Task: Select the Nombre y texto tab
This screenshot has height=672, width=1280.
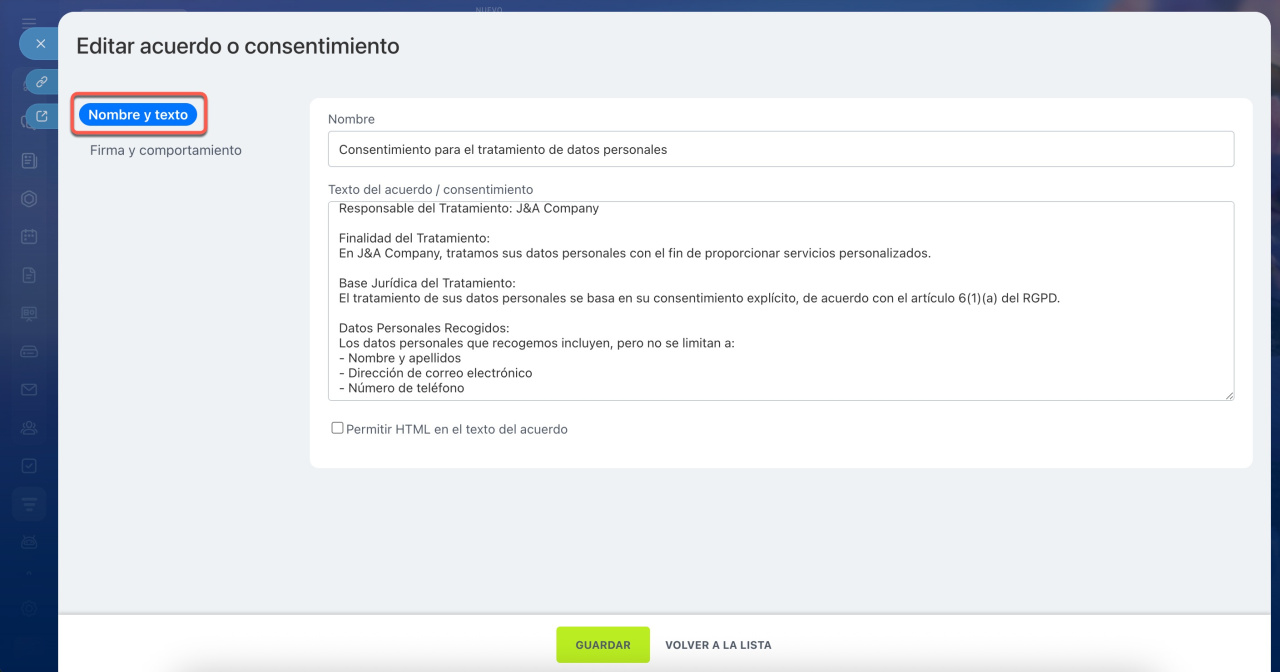Action: (138, 115)
